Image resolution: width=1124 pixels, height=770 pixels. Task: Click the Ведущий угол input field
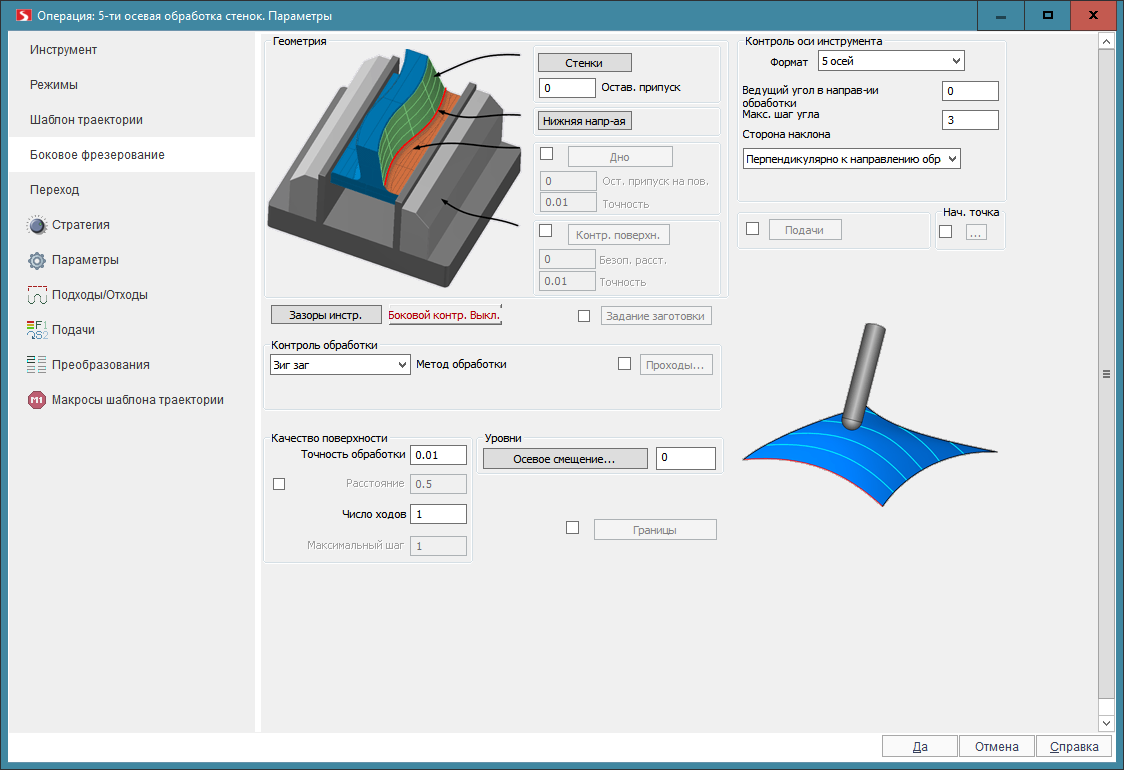tap(971, 91)
